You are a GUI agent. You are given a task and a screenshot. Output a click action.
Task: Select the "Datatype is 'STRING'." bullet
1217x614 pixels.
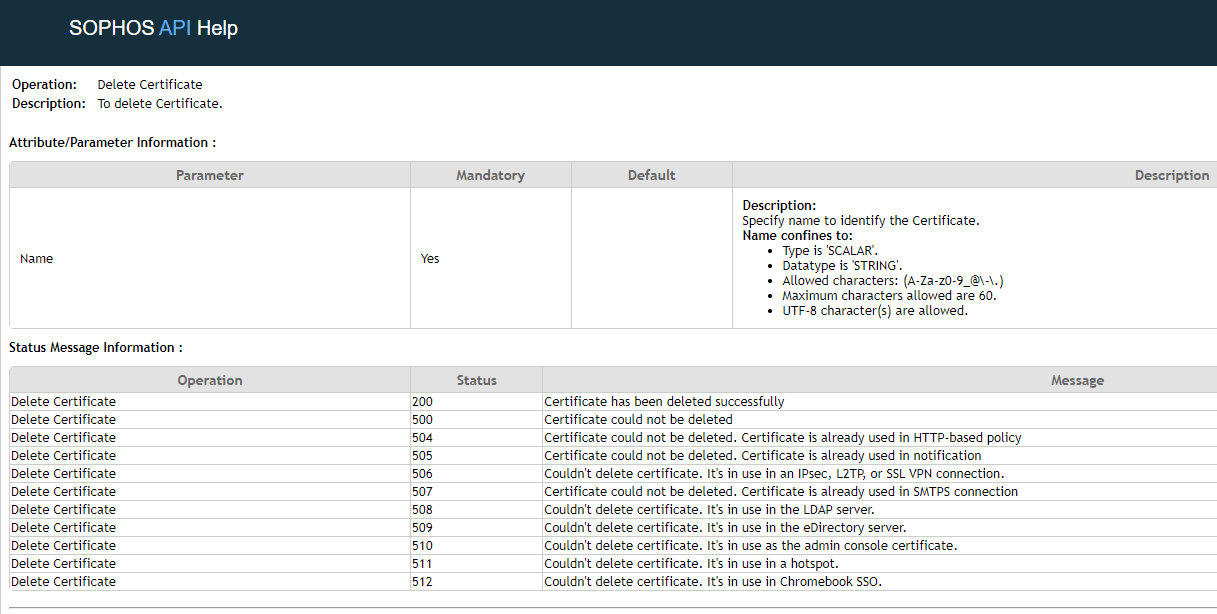tap(843, 266)
